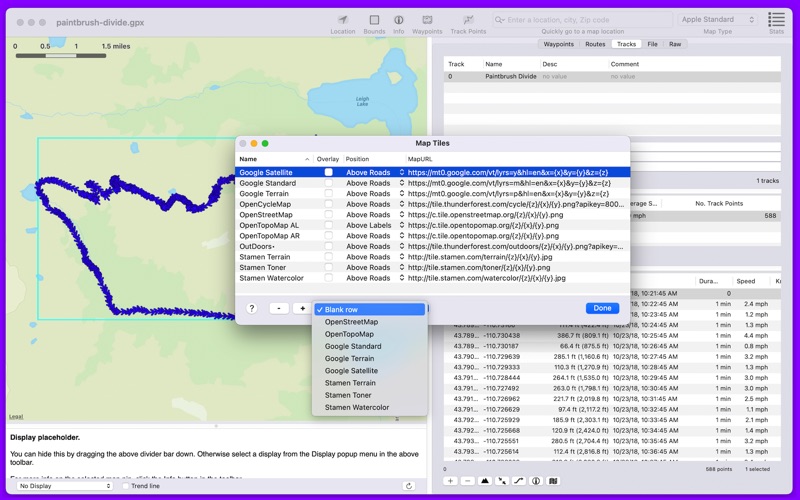800x500 pixels.
Task: Choose Stamen Toner from popup menu
Action: click(x=370, y=395)
